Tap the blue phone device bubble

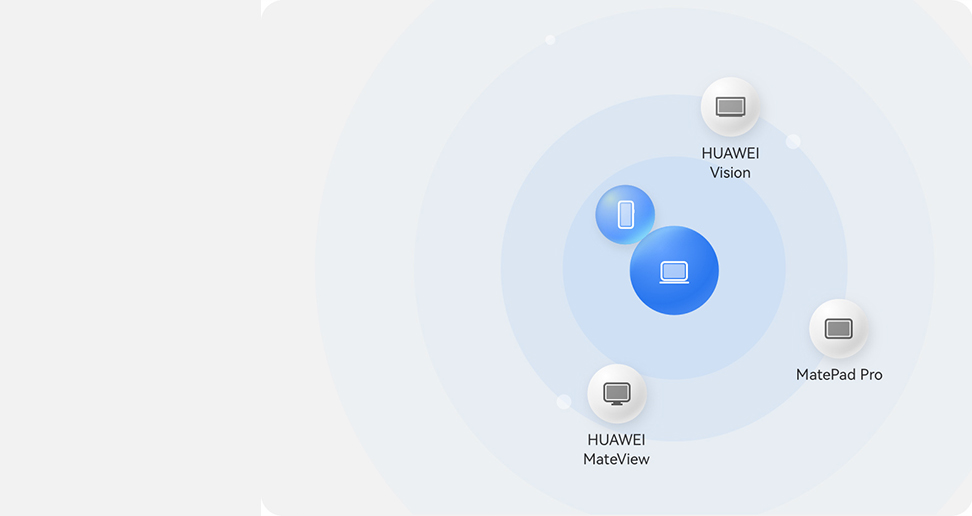point(625,215)
